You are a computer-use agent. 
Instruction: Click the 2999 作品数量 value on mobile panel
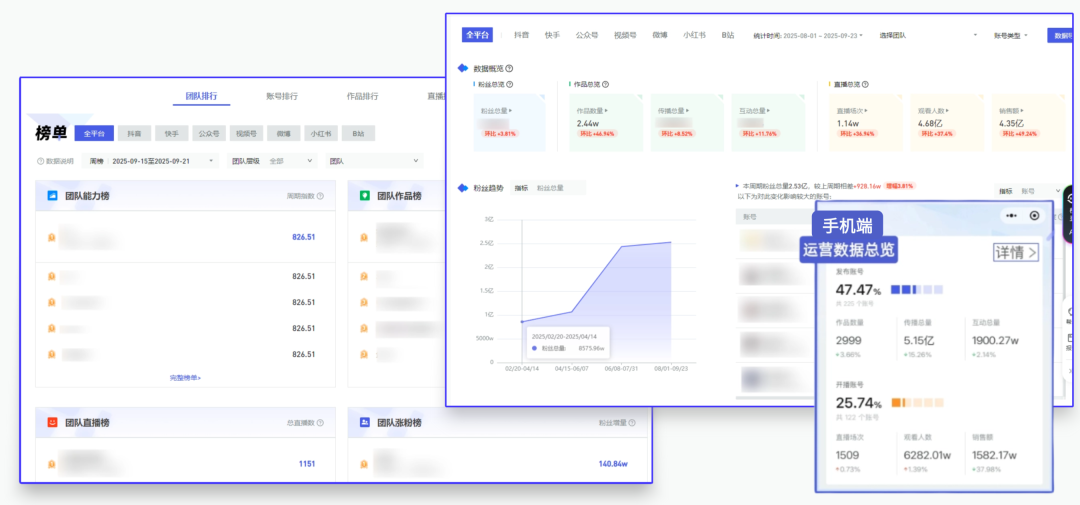point(849,340)
